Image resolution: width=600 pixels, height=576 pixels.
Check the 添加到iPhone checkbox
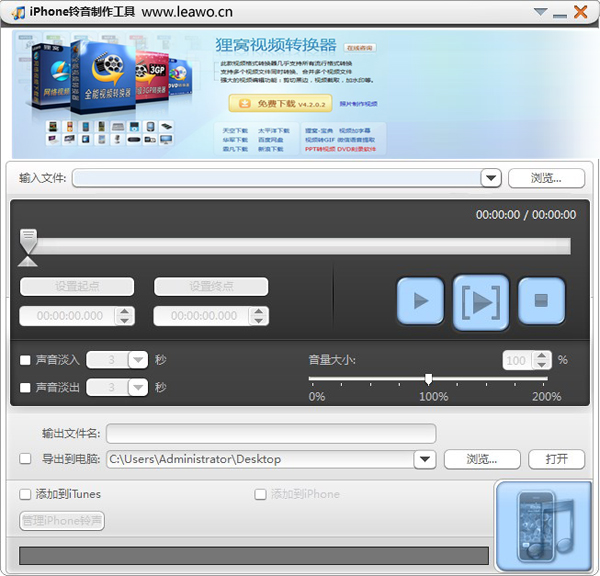[260, 494]
